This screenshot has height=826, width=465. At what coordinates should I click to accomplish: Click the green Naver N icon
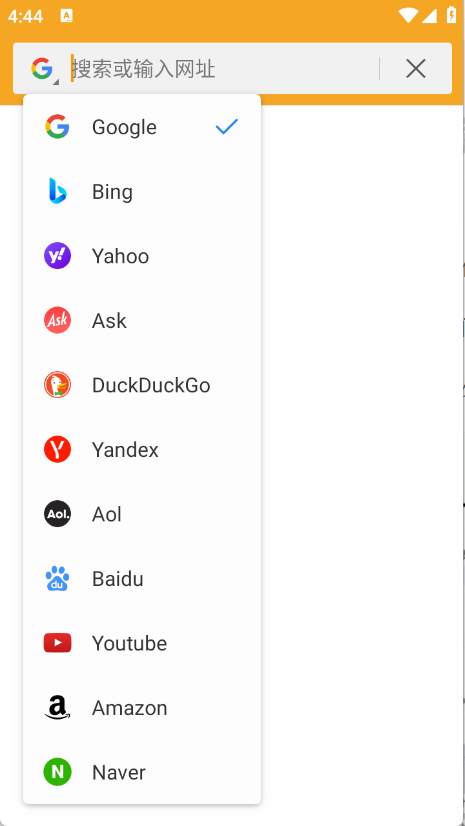point(57,772)
